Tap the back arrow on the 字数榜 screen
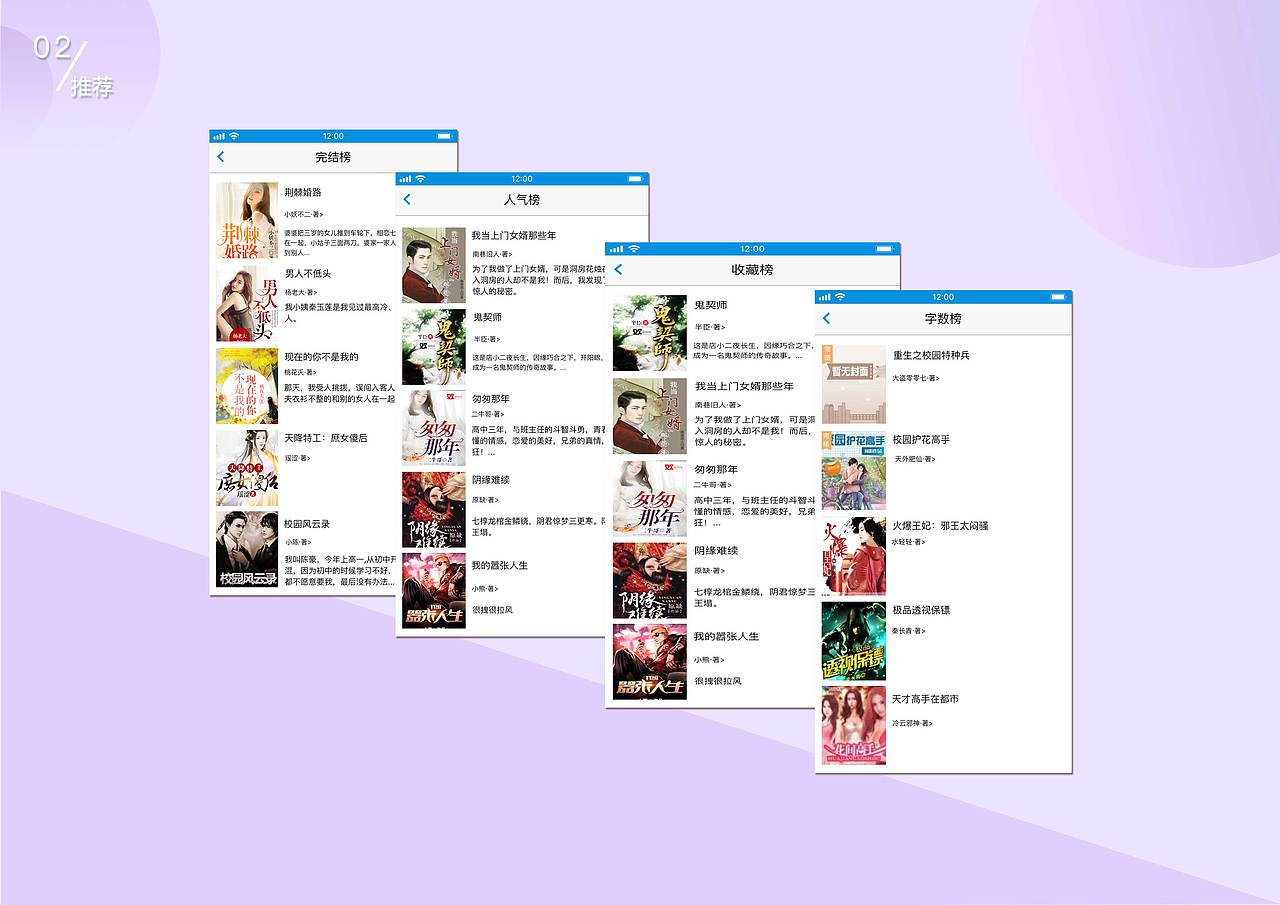 [x=826, y=317]
